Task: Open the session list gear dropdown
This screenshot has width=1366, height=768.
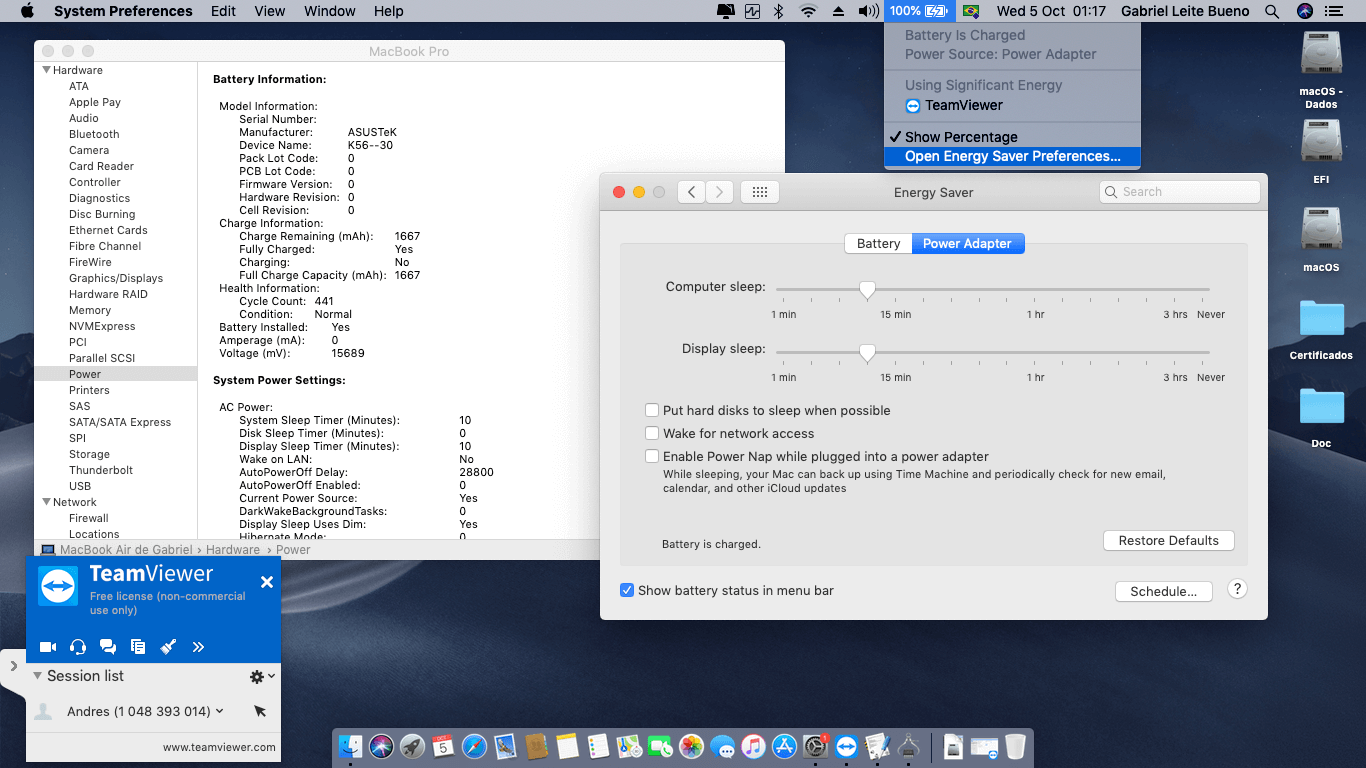Action: coord(261,677)
